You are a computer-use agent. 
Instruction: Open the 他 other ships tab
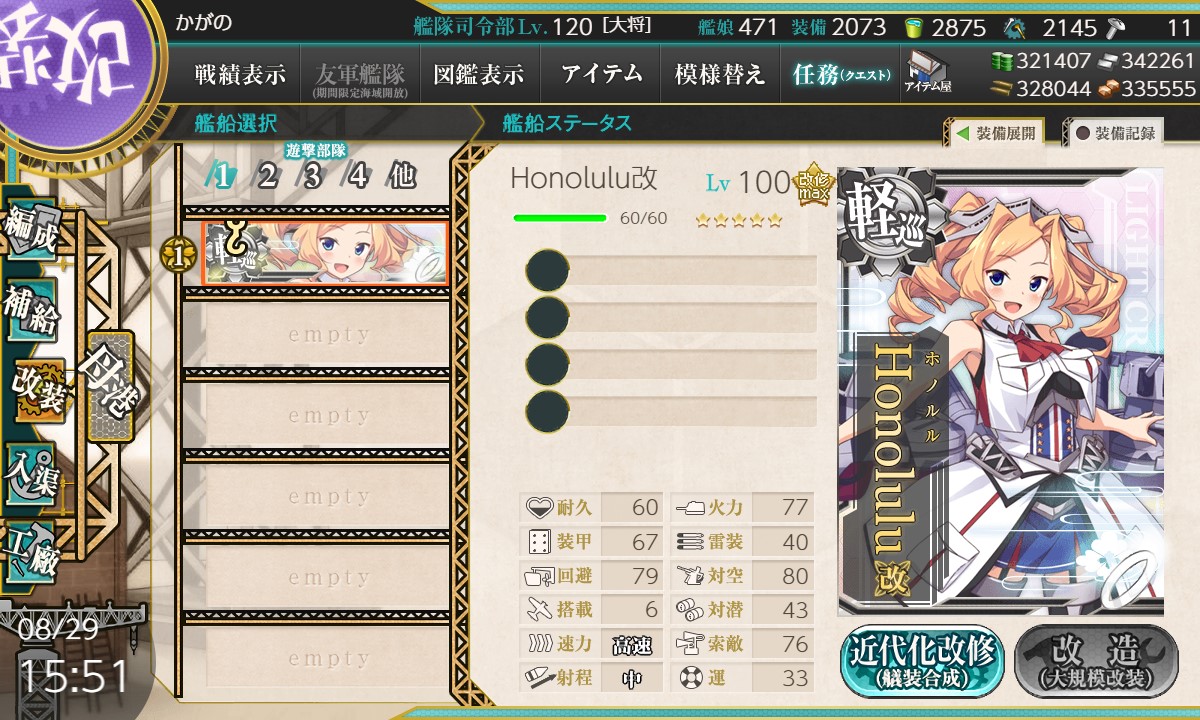[402, 177]
